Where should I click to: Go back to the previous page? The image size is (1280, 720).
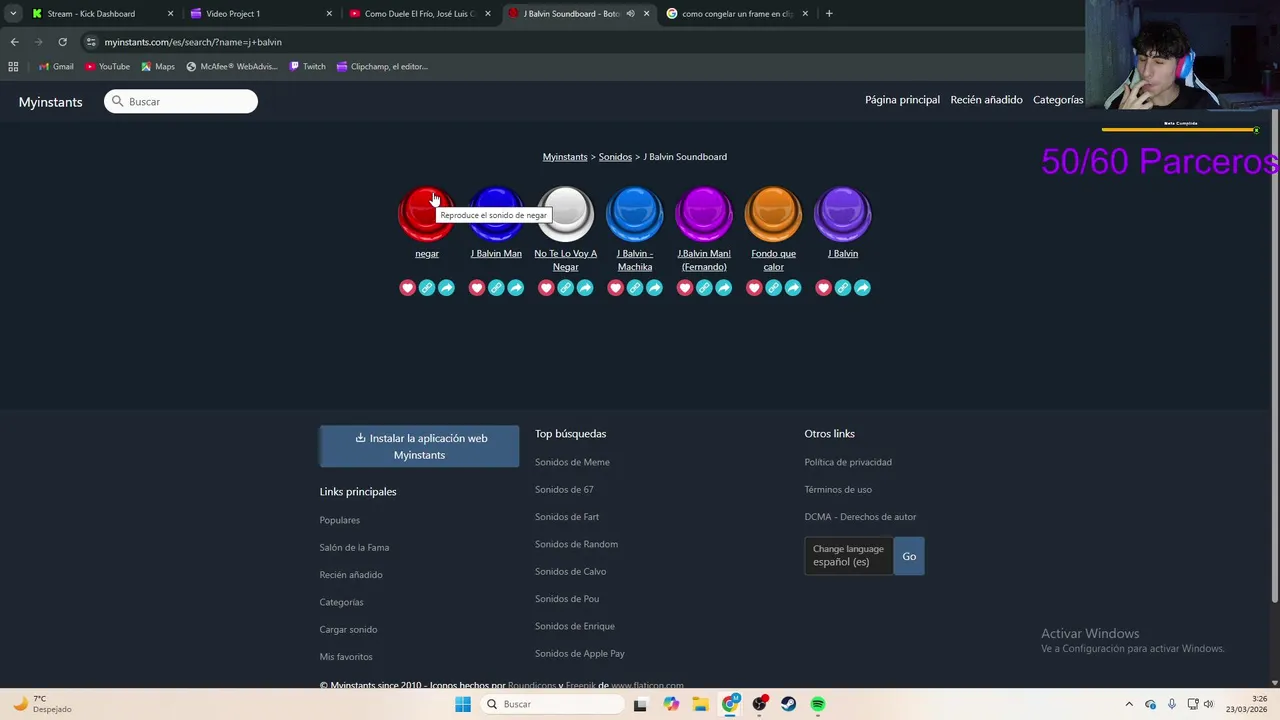tap(14, 42)
